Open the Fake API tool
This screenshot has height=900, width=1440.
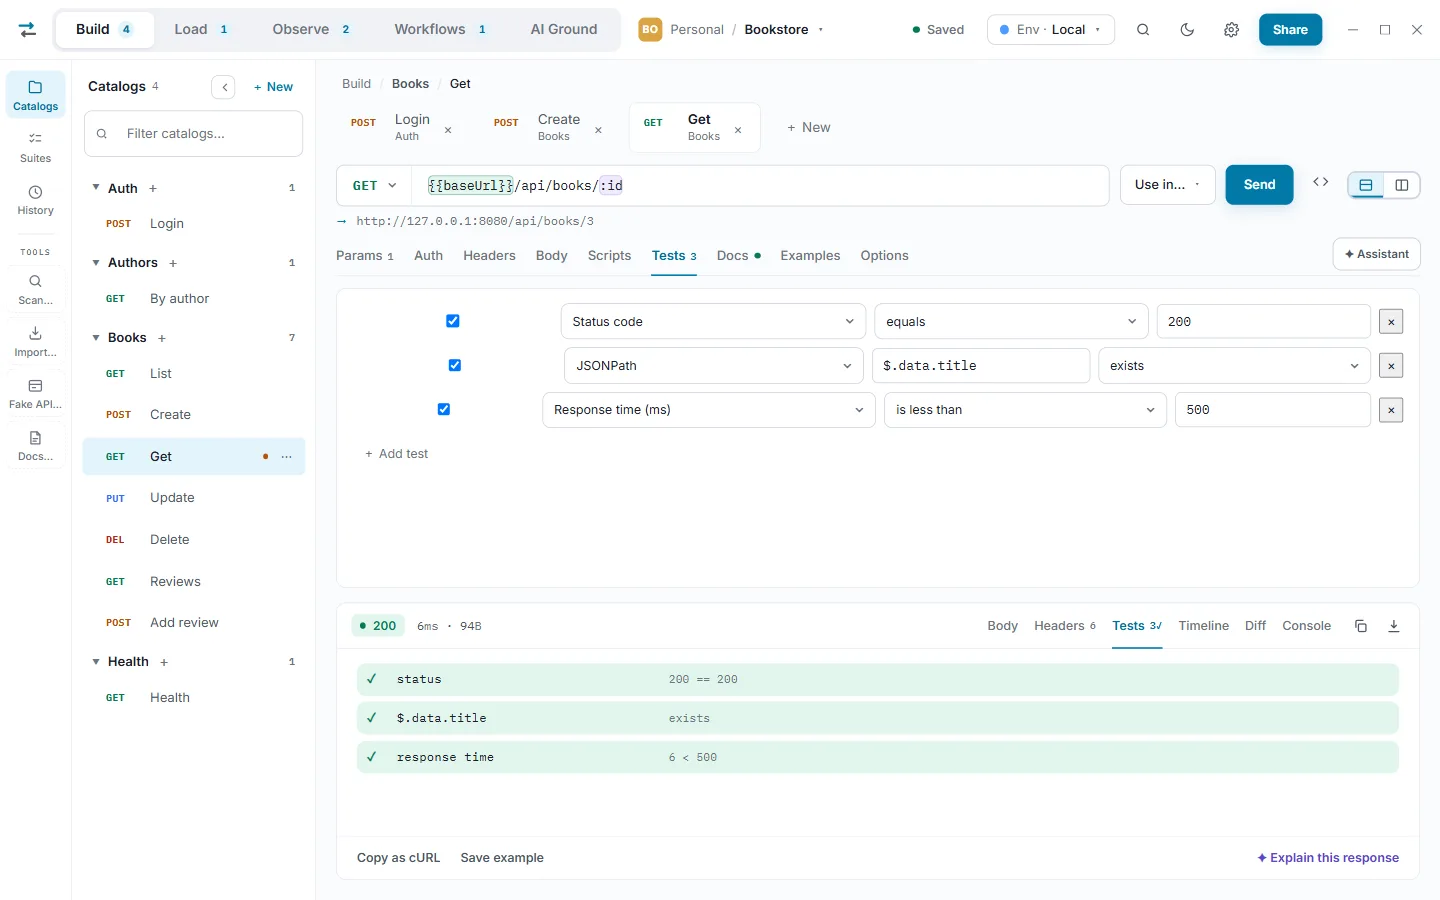[x=35, y=393]
